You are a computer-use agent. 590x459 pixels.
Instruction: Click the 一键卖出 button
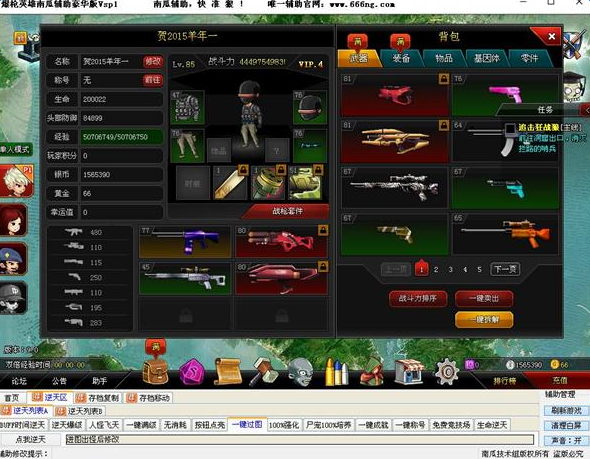[484, 298]
